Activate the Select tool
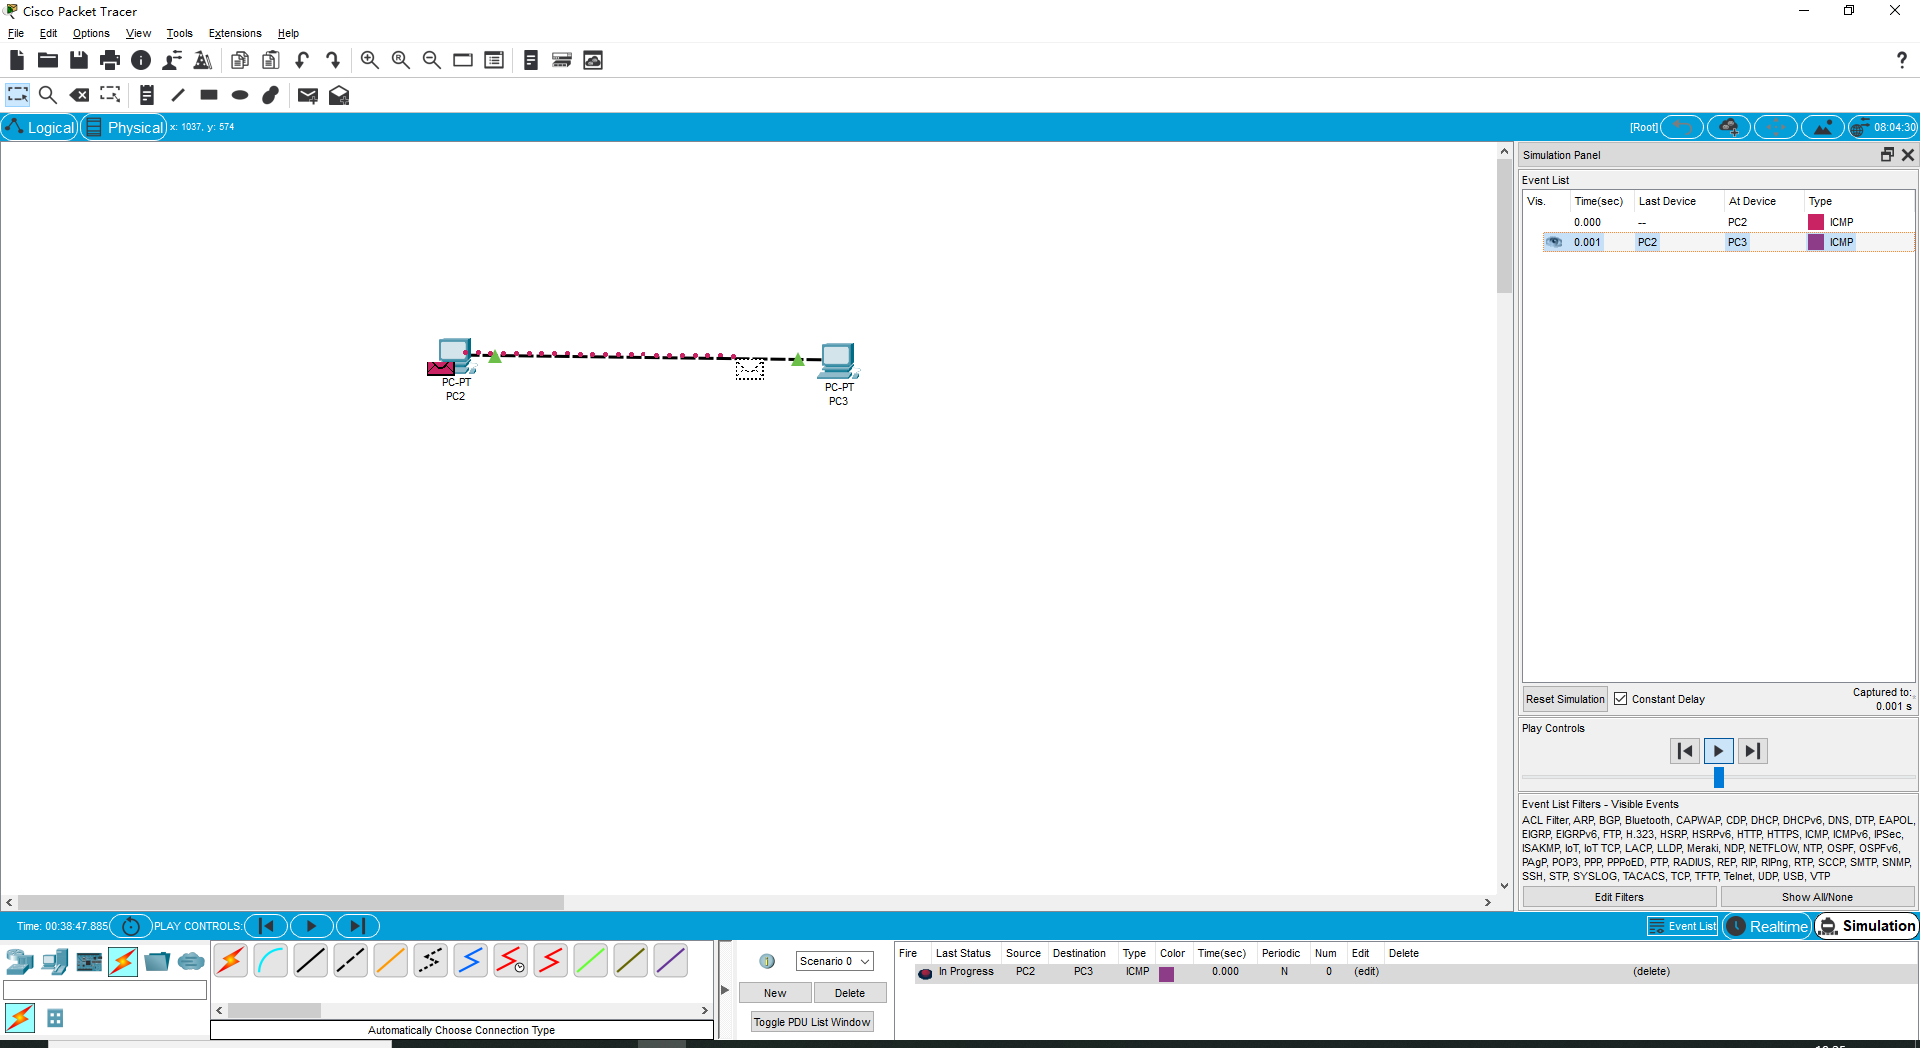Screen dimensions: 1920x1048 tap(18, 95)
